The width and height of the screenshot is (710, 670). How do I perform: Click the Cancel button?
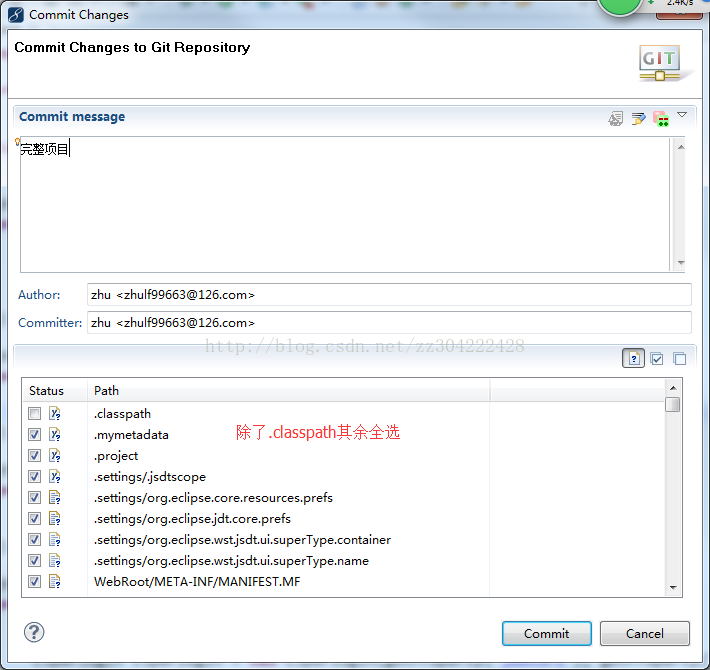click(645, 633)
